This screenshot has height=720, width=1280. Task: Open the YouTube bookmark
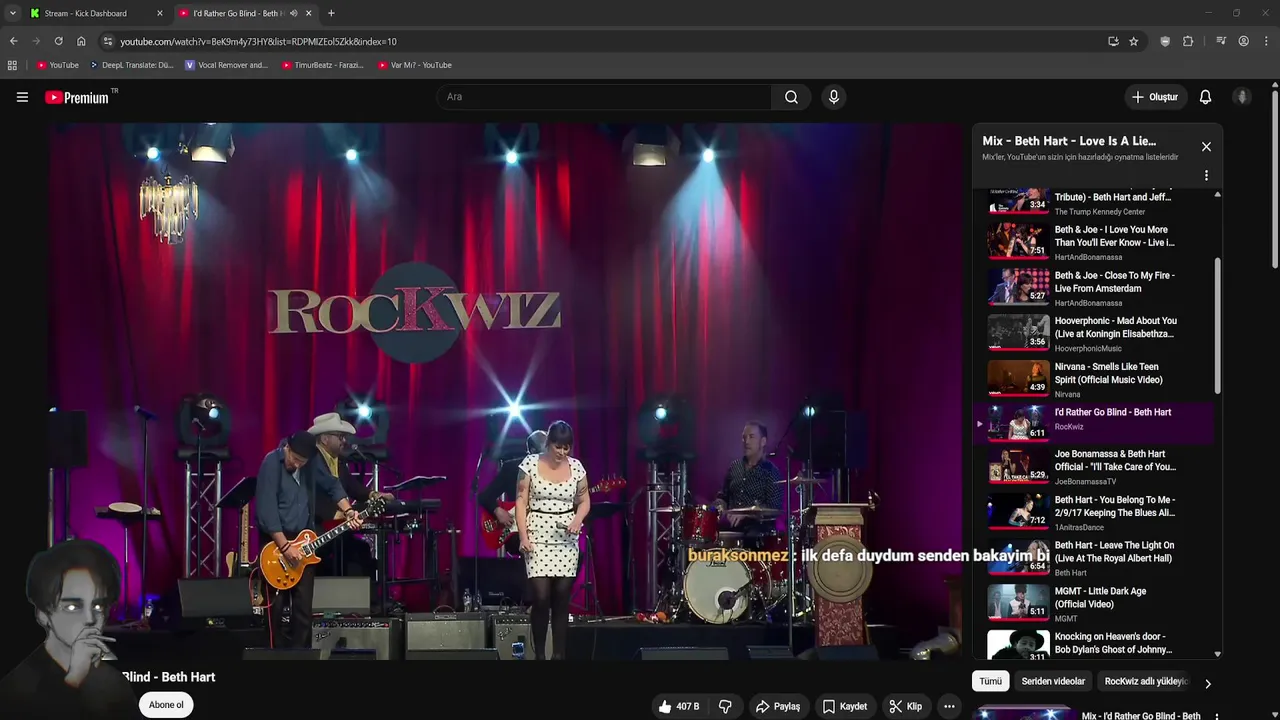click(x=58, y=65)
